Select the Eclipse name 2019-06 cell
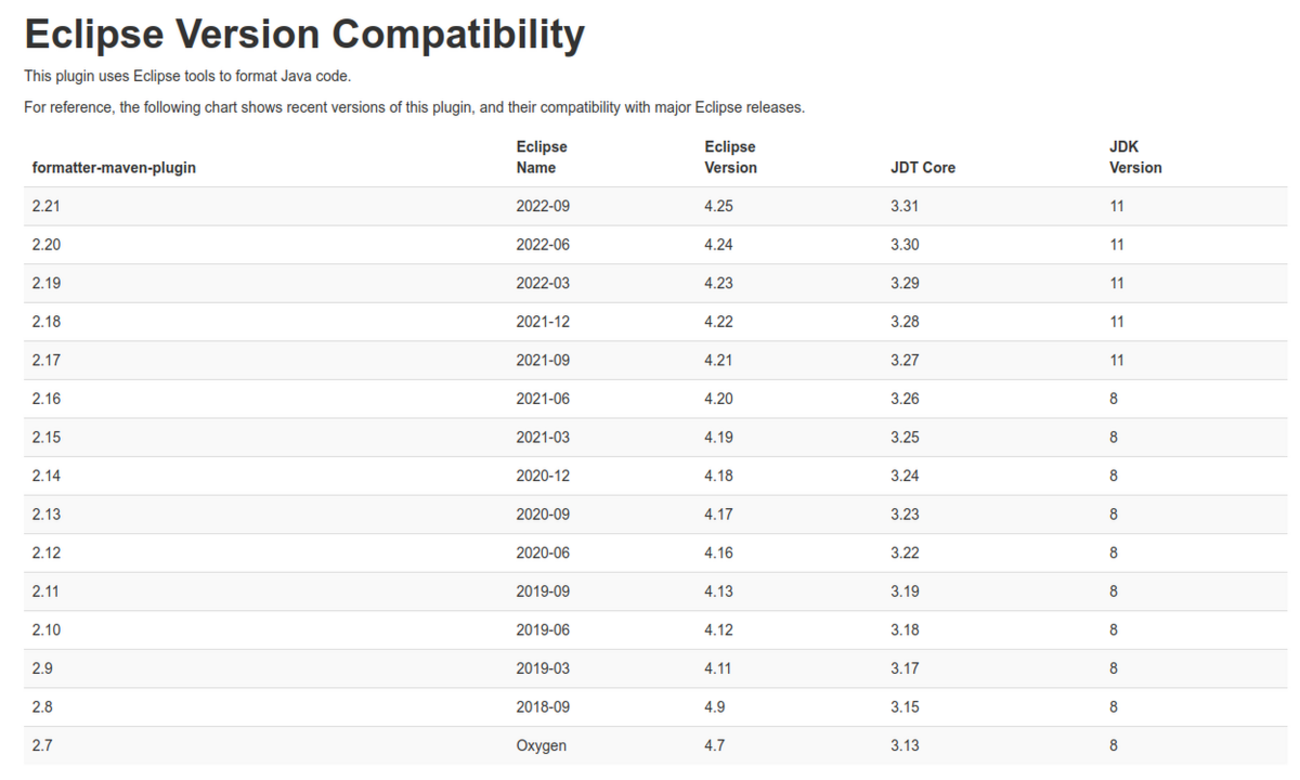 pyautogui.click(x=542, y=630)
